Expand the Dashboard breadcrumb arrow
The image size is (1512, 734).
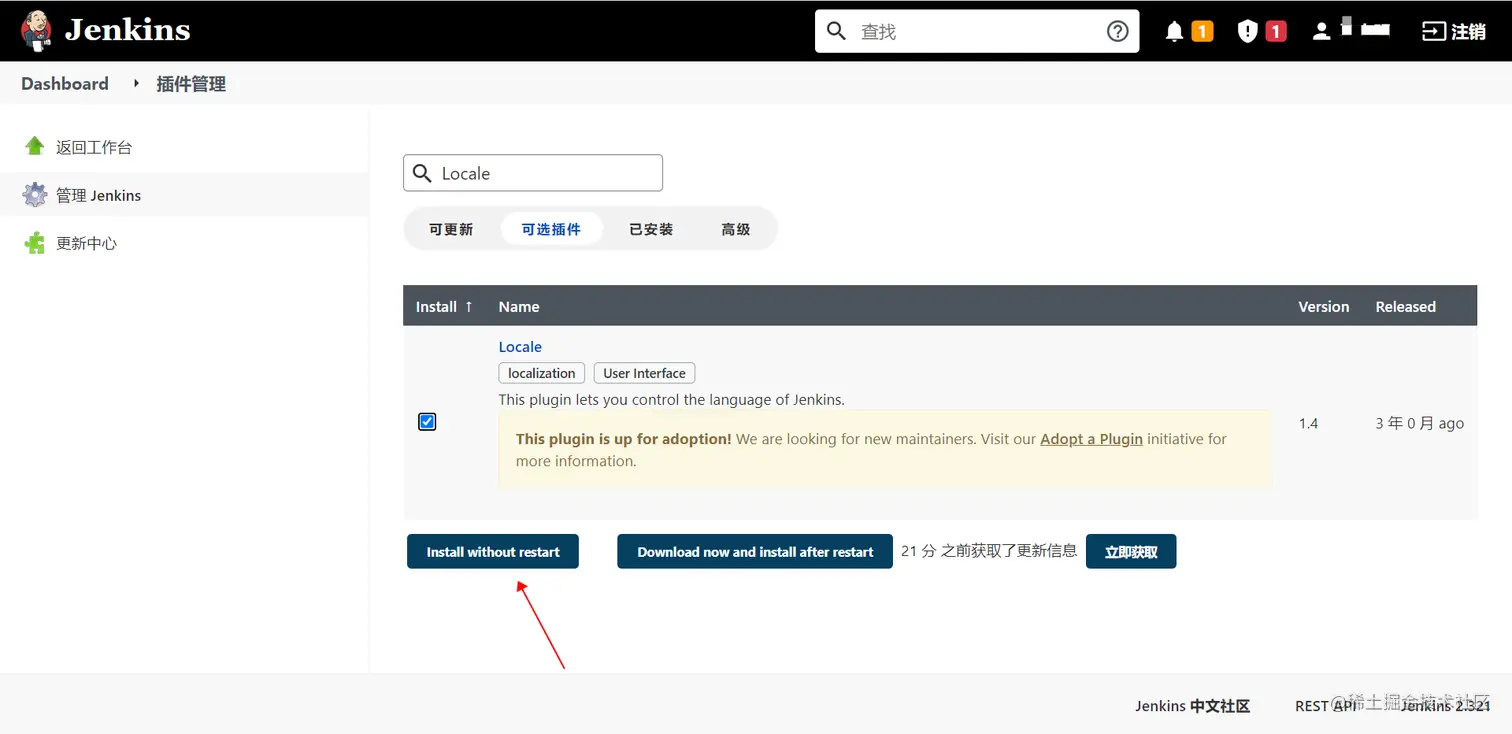(136, 84)
